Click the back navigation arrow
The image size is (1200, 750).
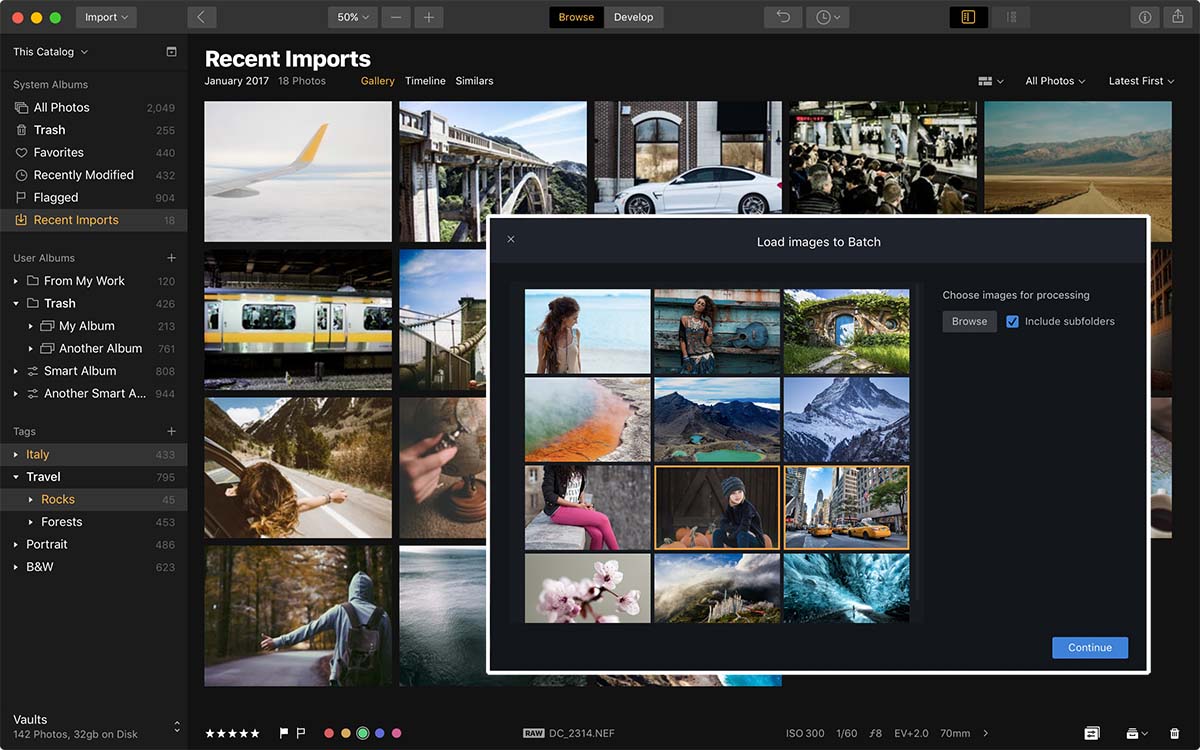pos(201,17)
